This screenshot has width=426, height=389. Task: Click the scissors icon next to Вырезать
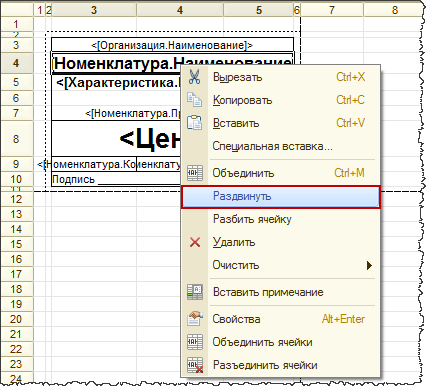point(195,77)
